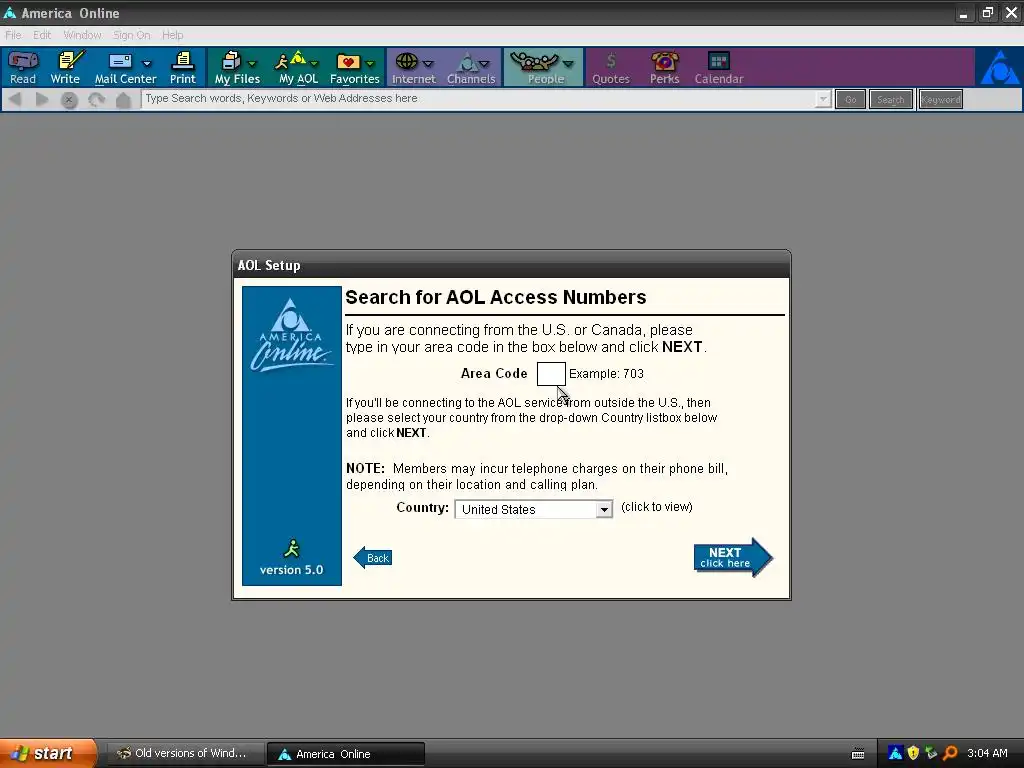Click the security shield tray icon
Screen dimensions: 1024x768
(x=913, y=753)
